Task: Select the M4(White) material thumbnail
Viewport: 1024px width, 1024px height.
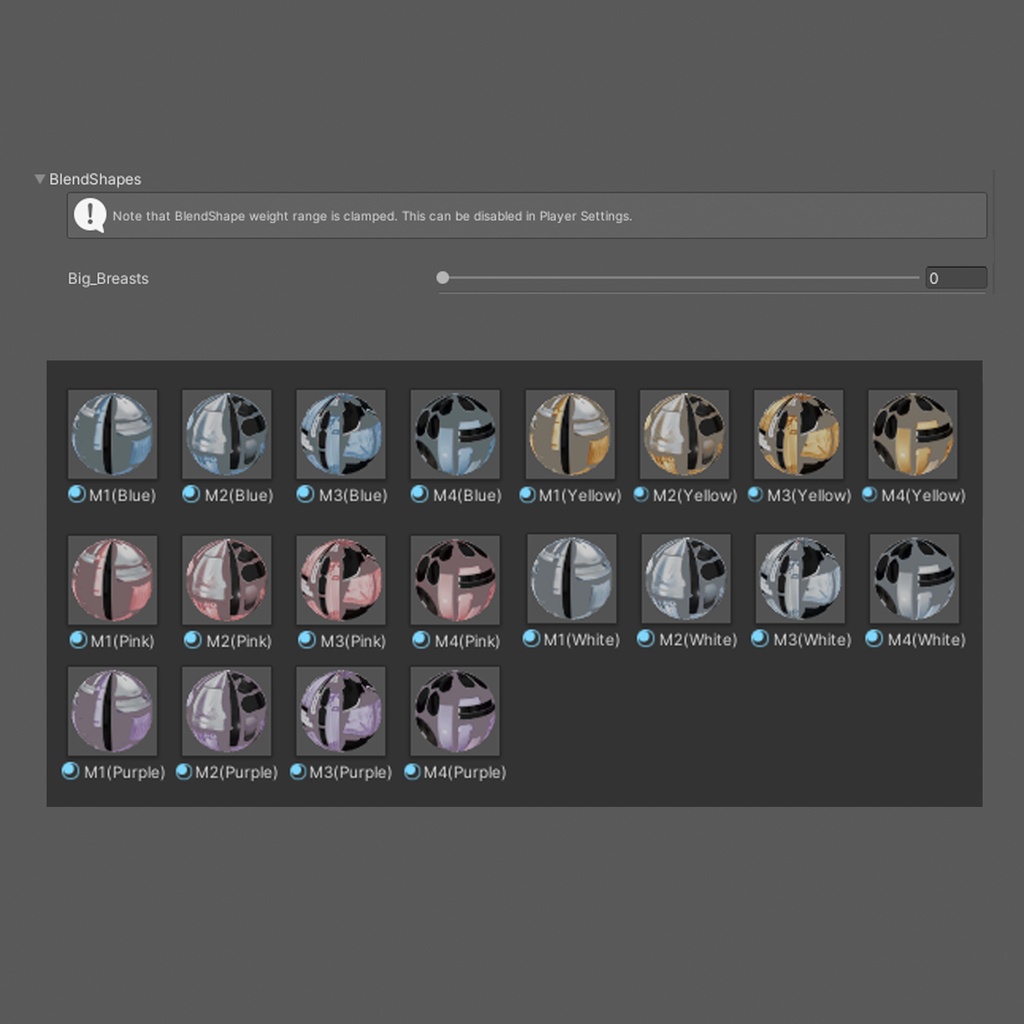Action: coord(914,579)
